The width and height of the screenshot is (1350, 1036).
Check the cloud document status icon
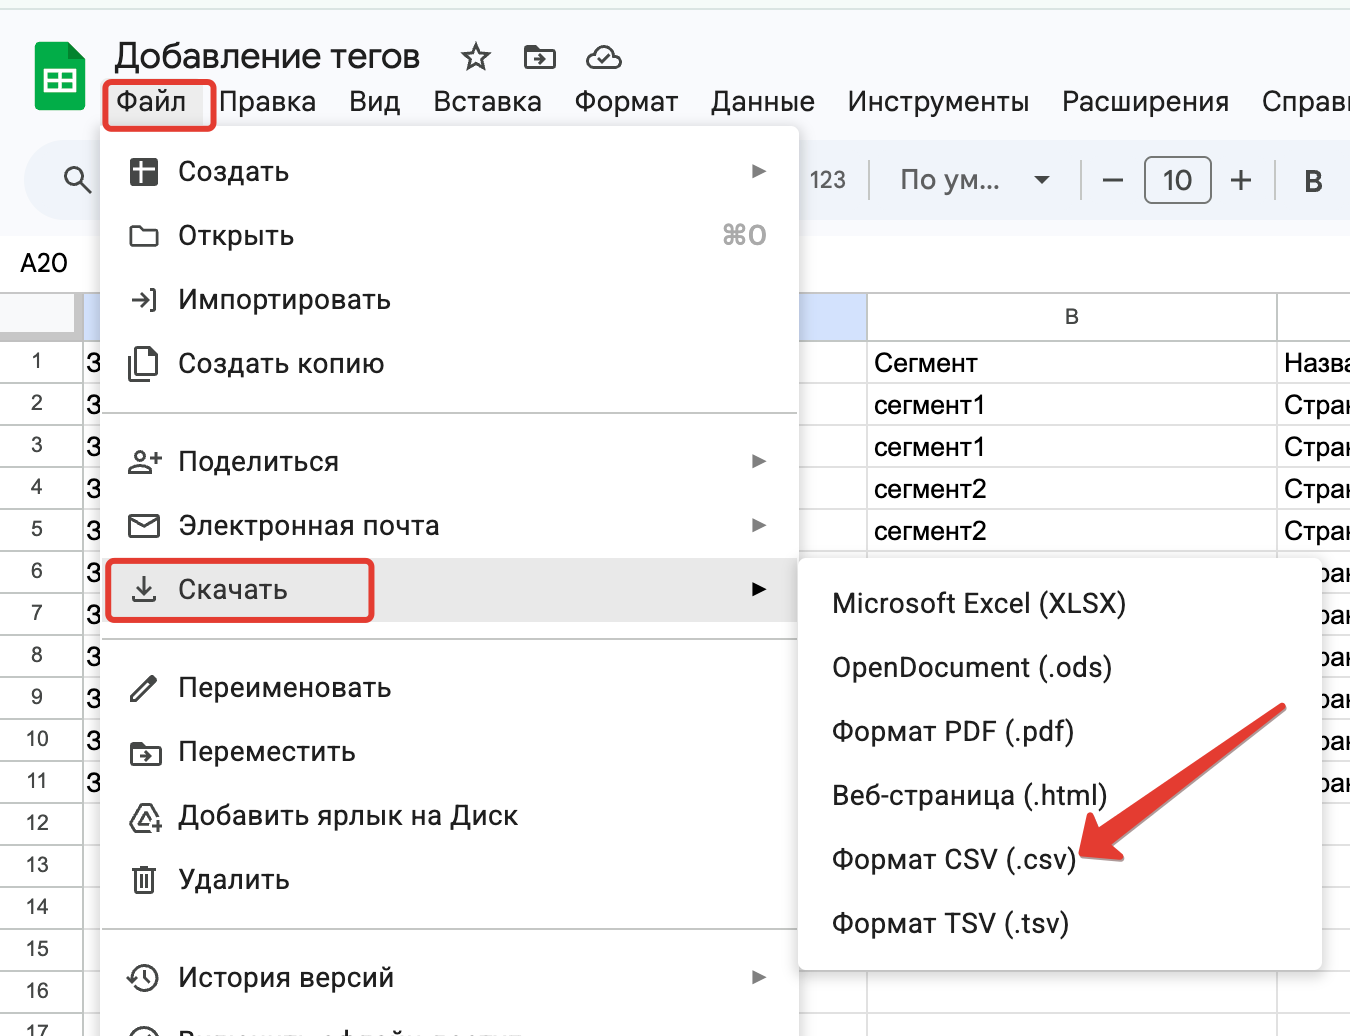tap(603, 57)
